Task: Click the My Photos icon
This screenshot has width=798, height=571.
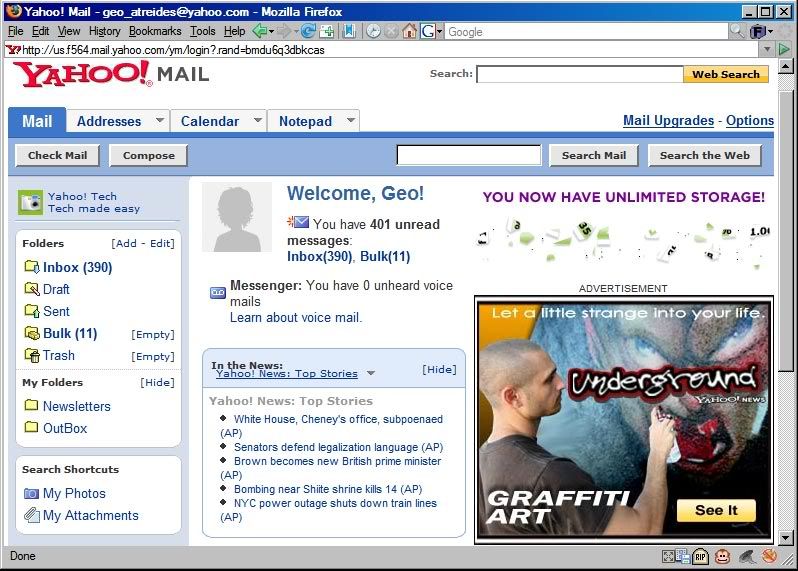Action: 31,493
